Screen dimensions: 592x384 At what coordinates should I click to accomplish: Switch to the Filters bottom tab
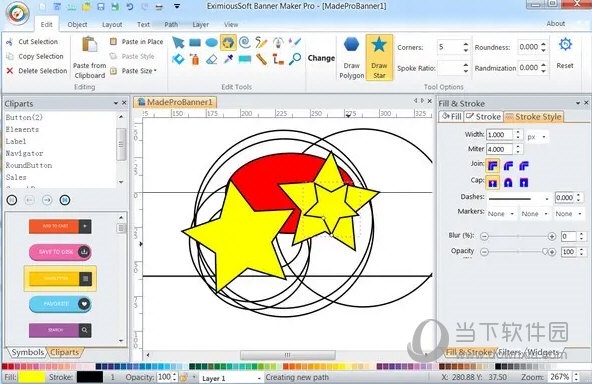point(510,352)
